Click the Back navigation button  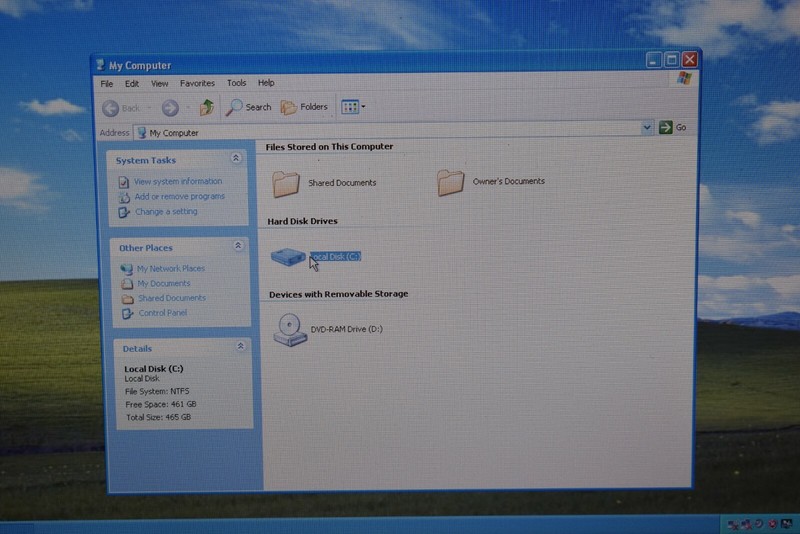[121, 108]
